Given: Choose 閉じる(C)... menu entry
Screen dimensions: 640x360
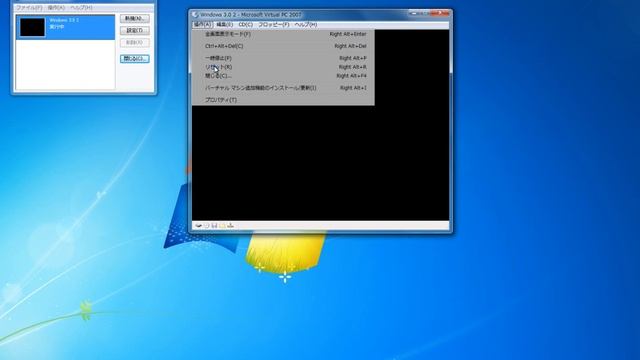Looking at the screenshot, I should point(283,76).
